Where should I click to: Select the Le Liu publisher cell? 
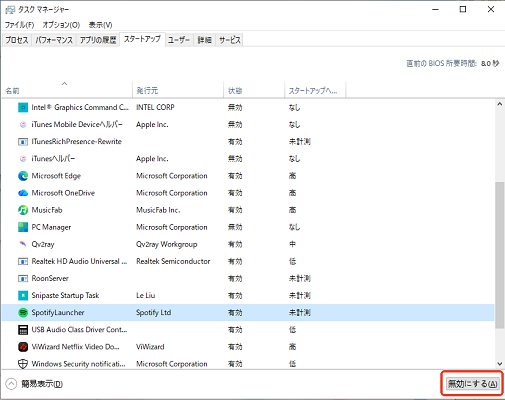pyautogui.click(x=145, y=295)
